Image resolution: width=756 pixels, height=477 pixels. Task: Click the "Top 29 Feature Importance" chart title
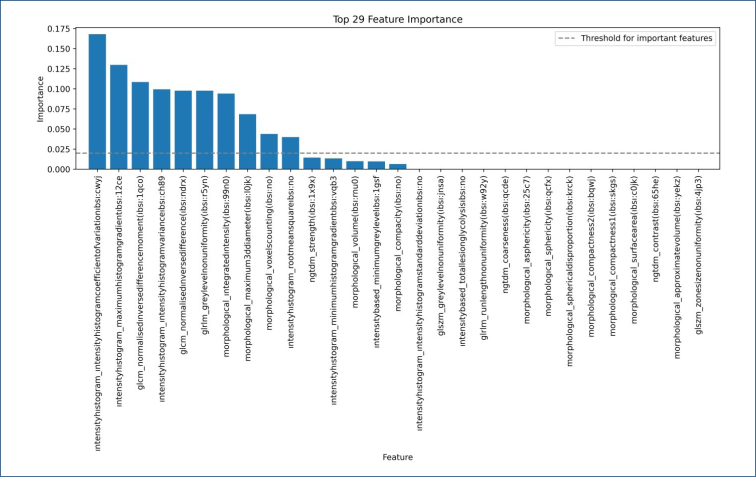(397, 19)
